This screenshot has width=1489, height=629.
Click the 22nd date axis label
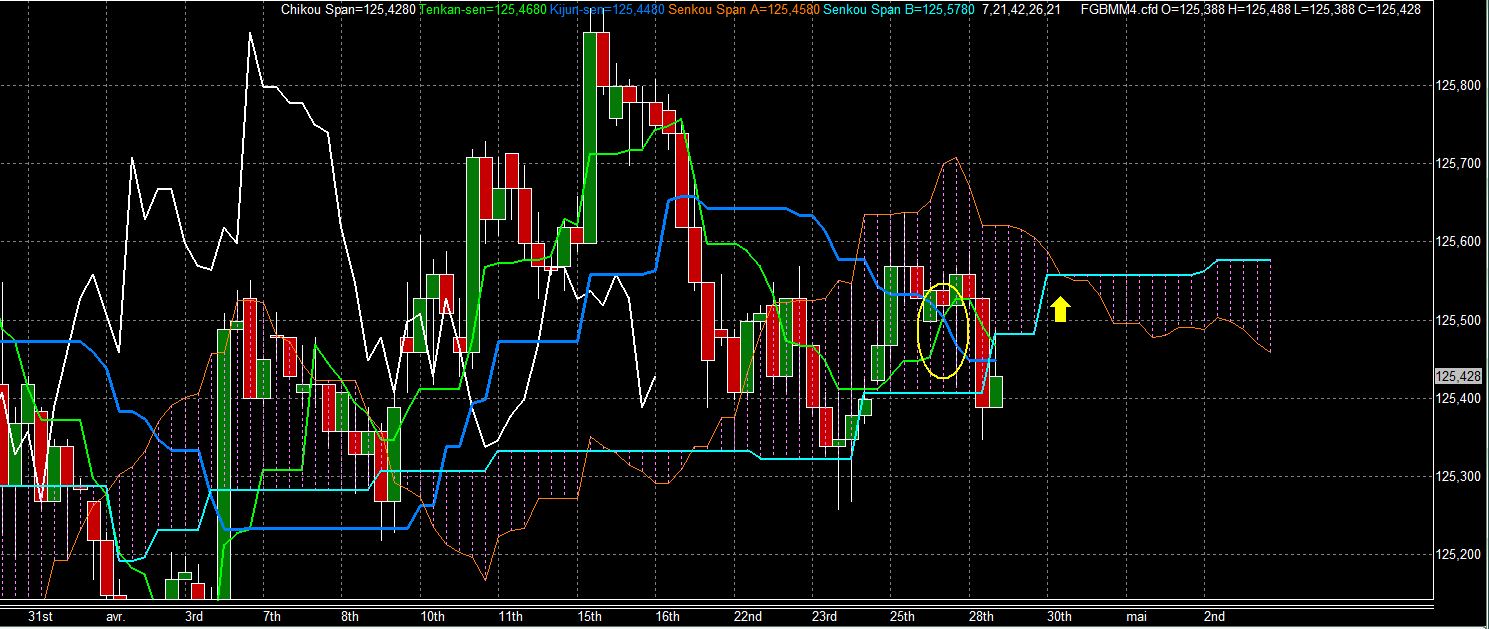[747, 616]
